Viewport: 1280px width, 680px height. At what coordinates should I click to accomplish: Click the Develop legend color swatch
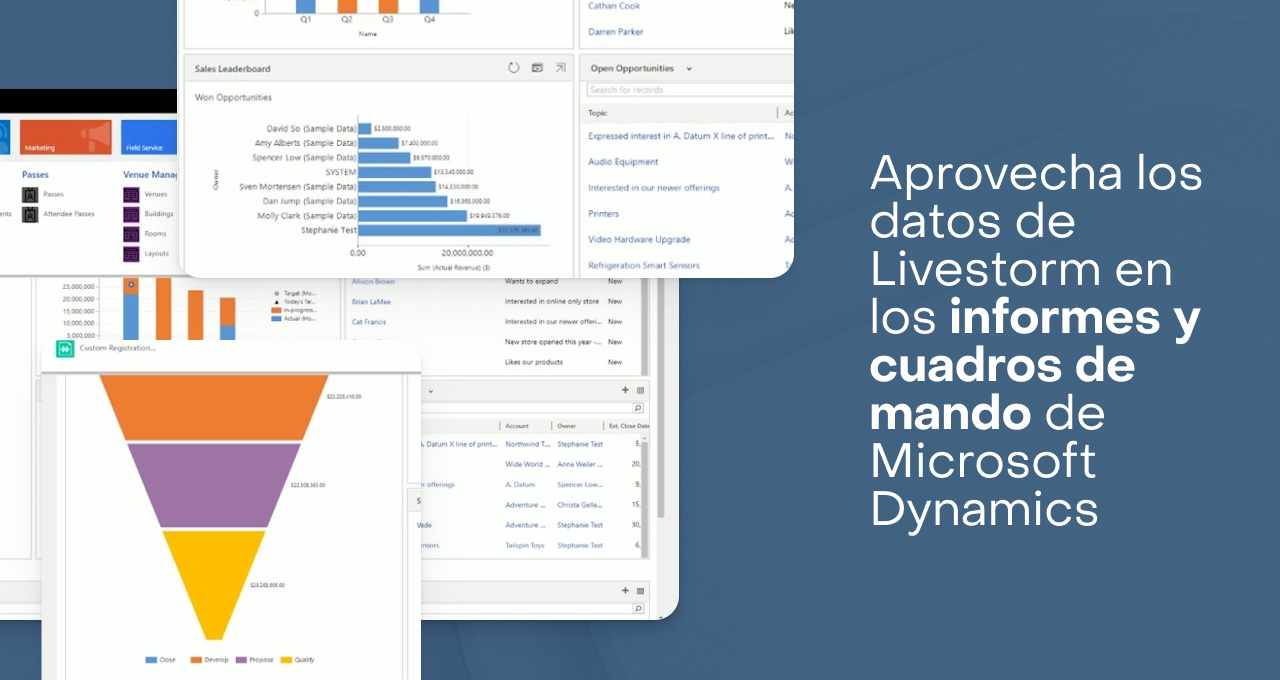pos(196,660)
